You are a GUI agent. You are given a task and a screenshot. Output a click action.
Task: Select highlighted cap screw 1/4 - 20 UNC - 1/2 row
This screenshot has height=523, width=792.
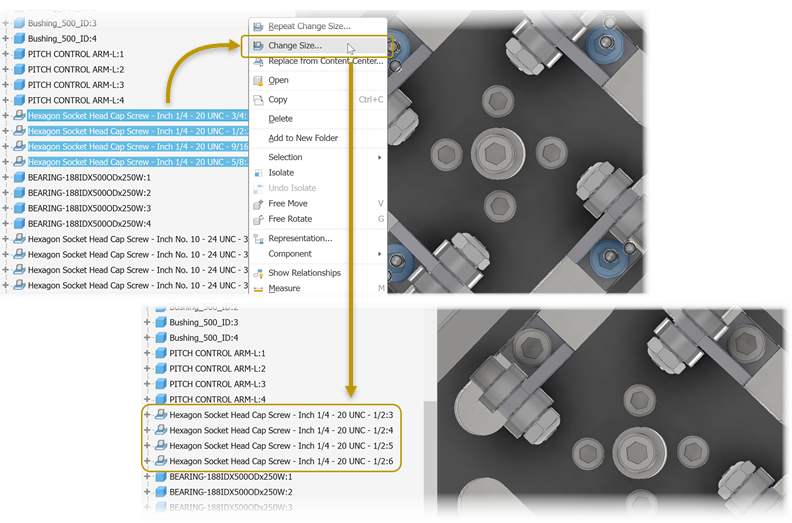point(137,131)
